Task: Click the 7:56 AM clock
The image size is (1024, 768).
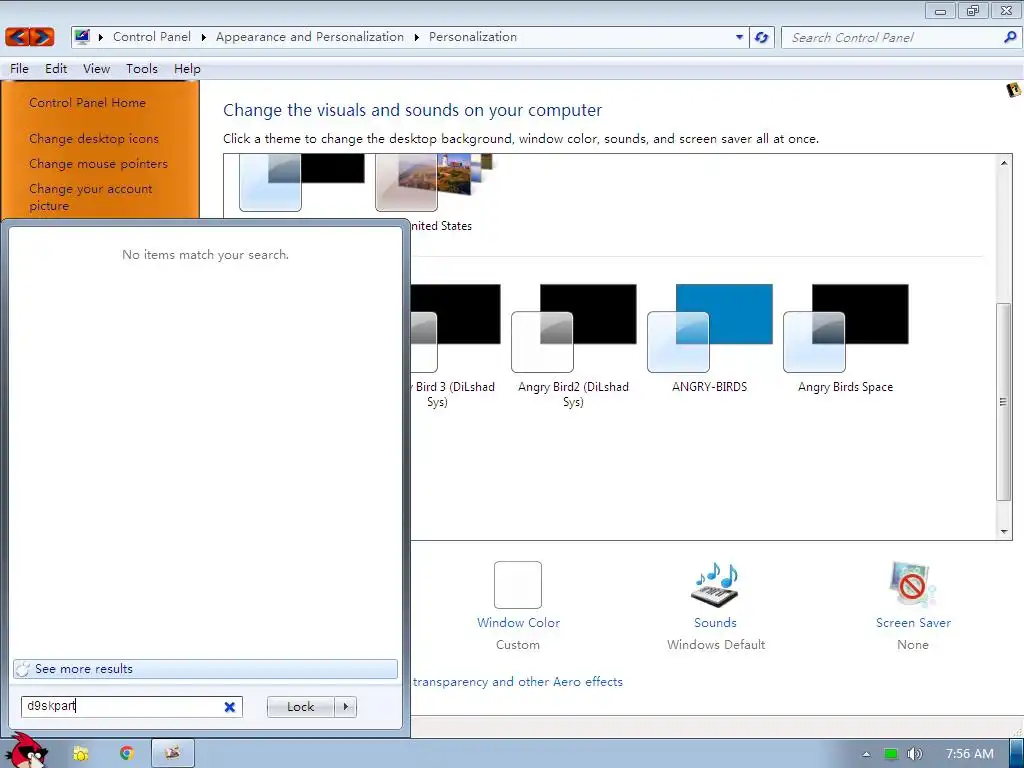Action: pos(970,754)
